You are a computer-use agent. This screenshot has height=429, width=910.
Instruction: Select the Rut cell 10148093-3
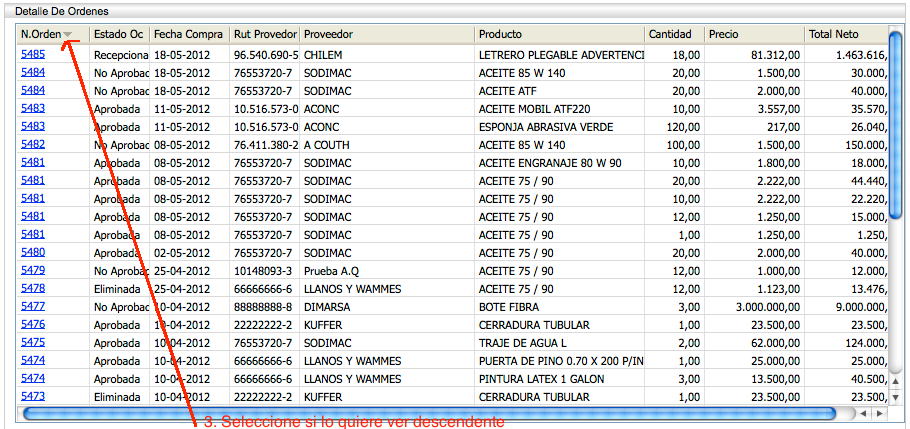click(x=265, y=271)
